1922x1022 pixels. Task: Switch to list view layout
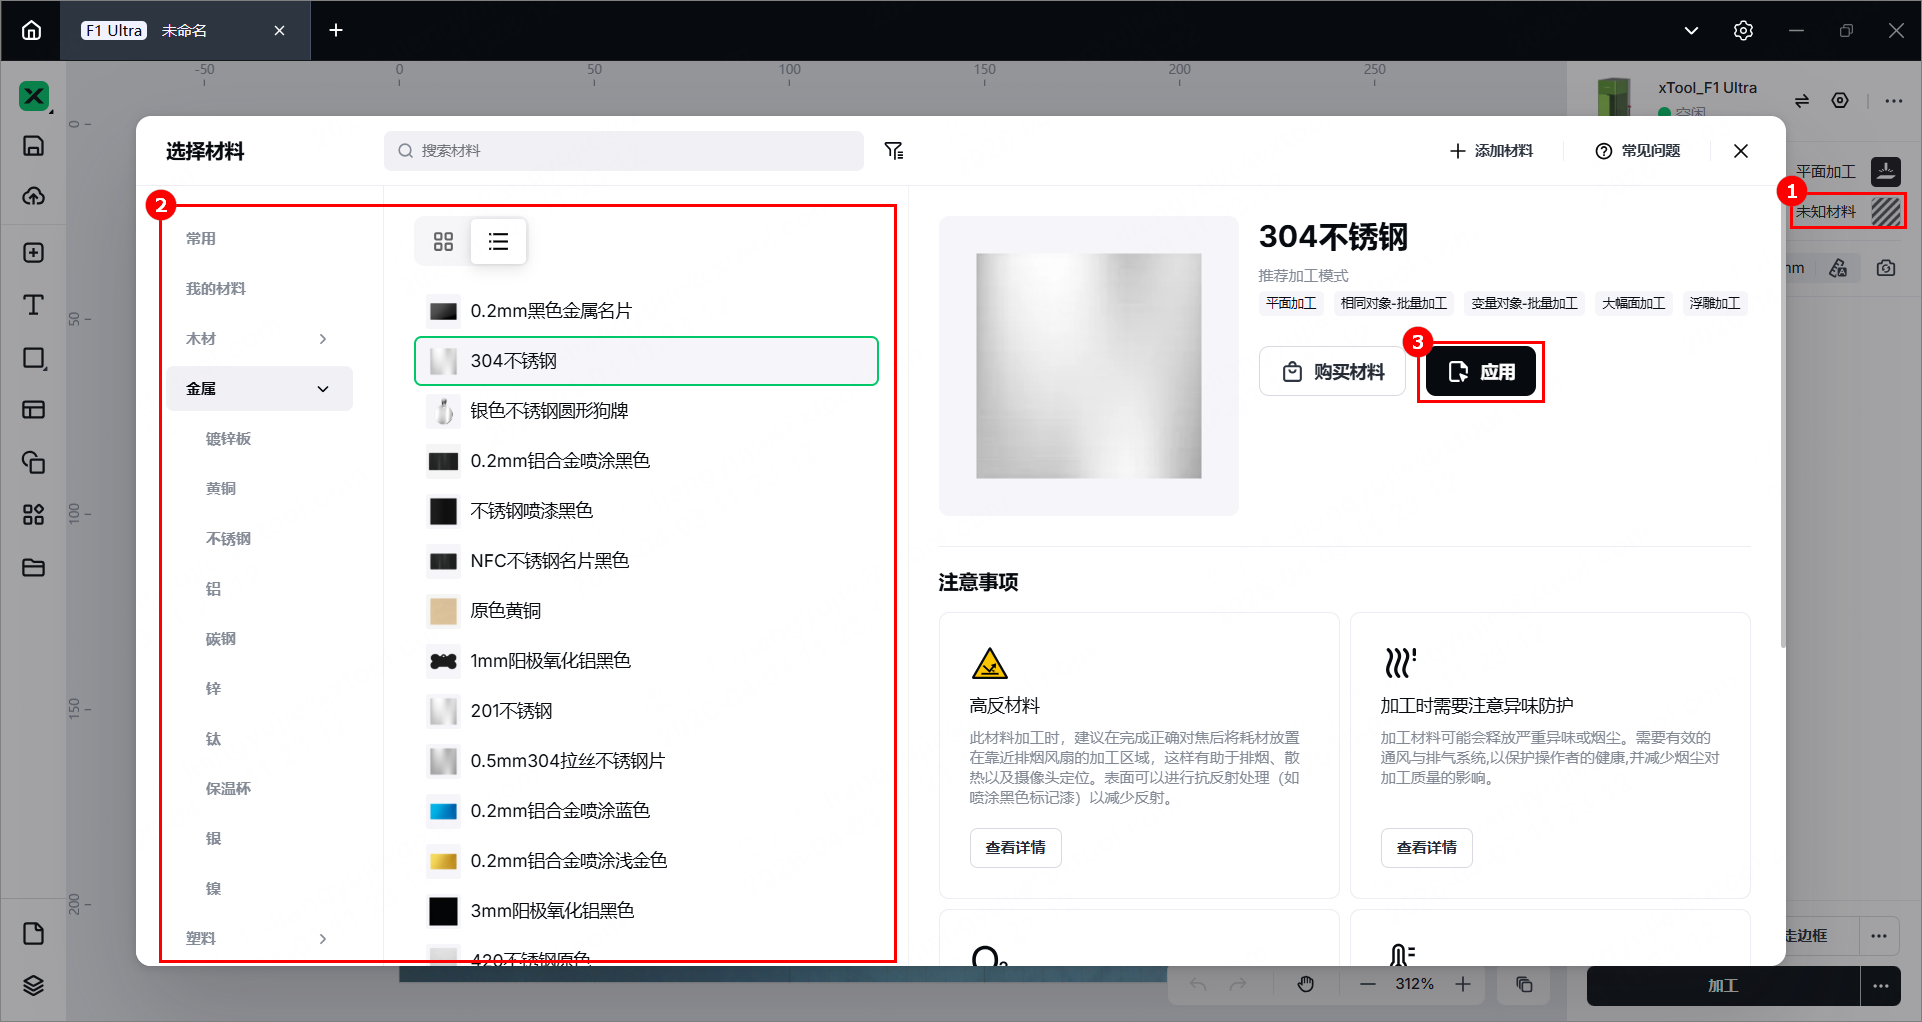498,241
